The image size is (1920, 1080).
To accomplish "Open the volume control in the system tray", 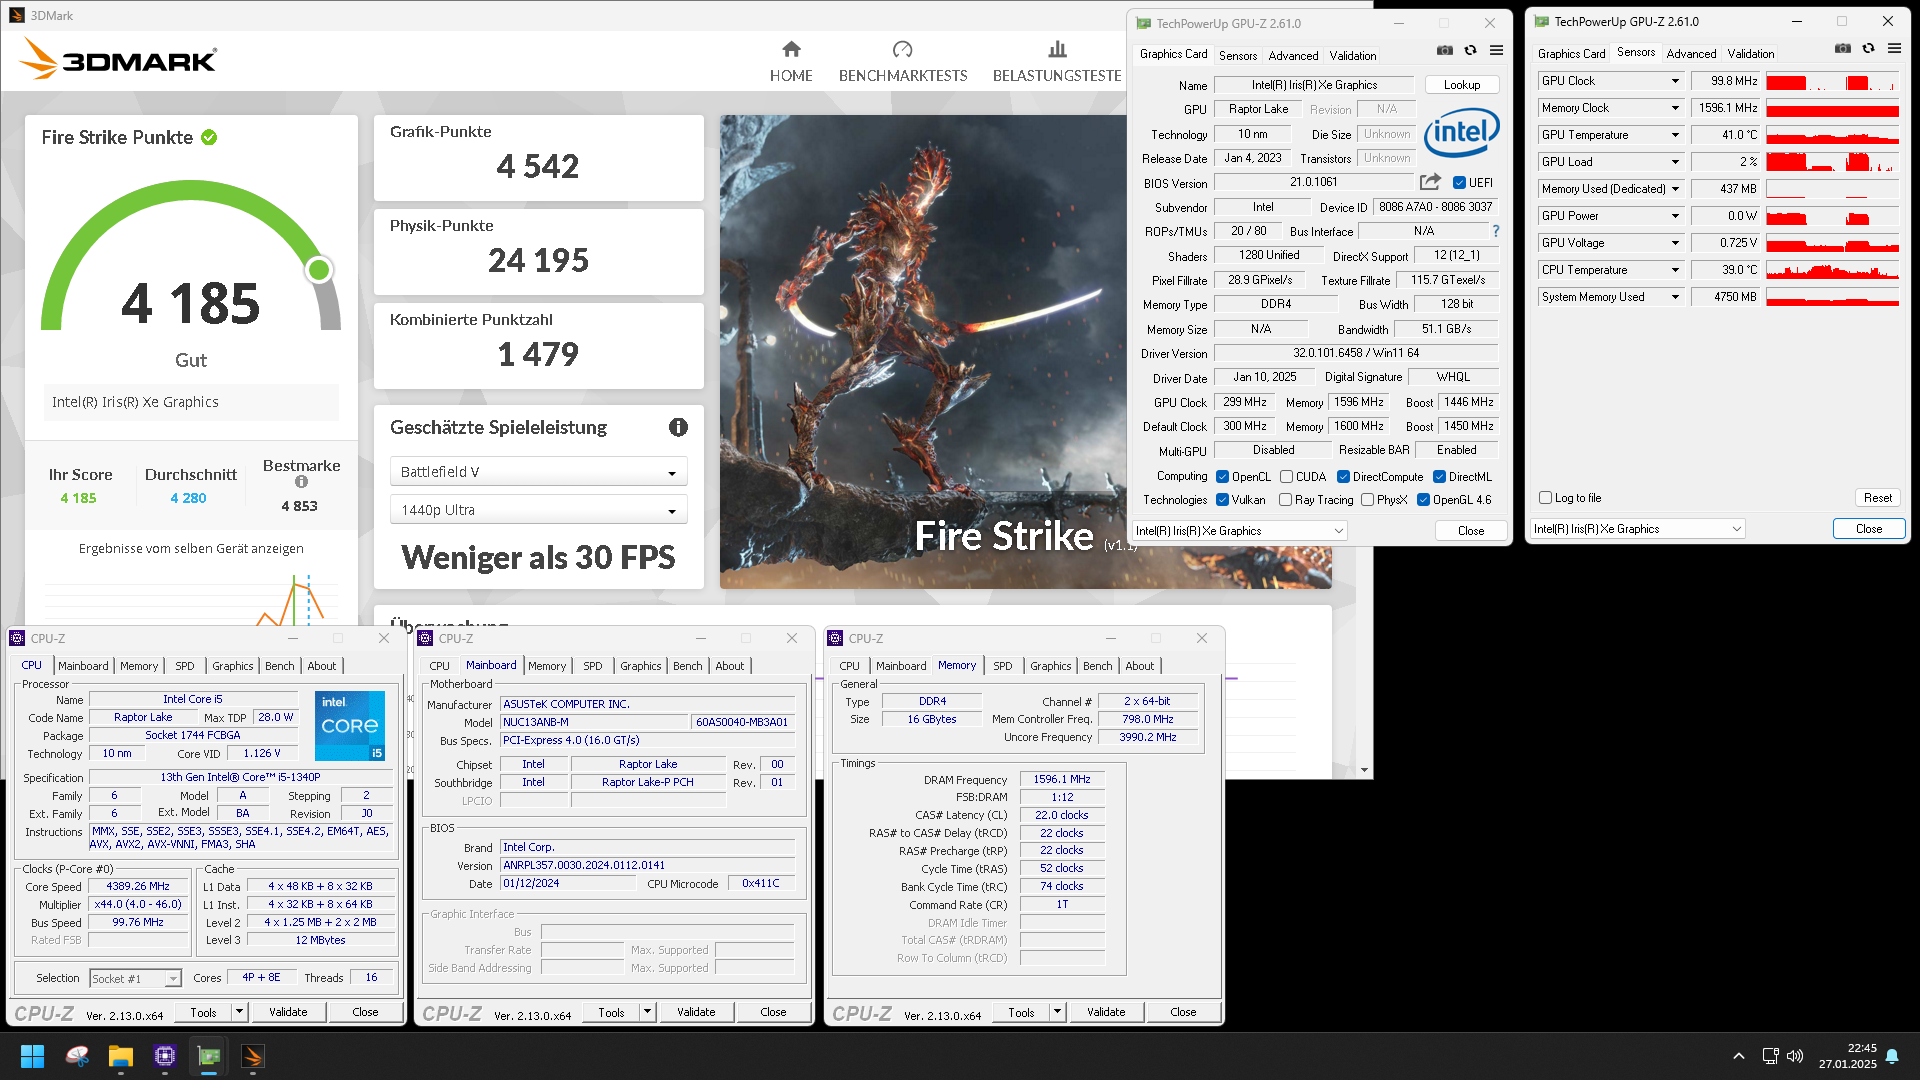I will click(1795, 1056).
